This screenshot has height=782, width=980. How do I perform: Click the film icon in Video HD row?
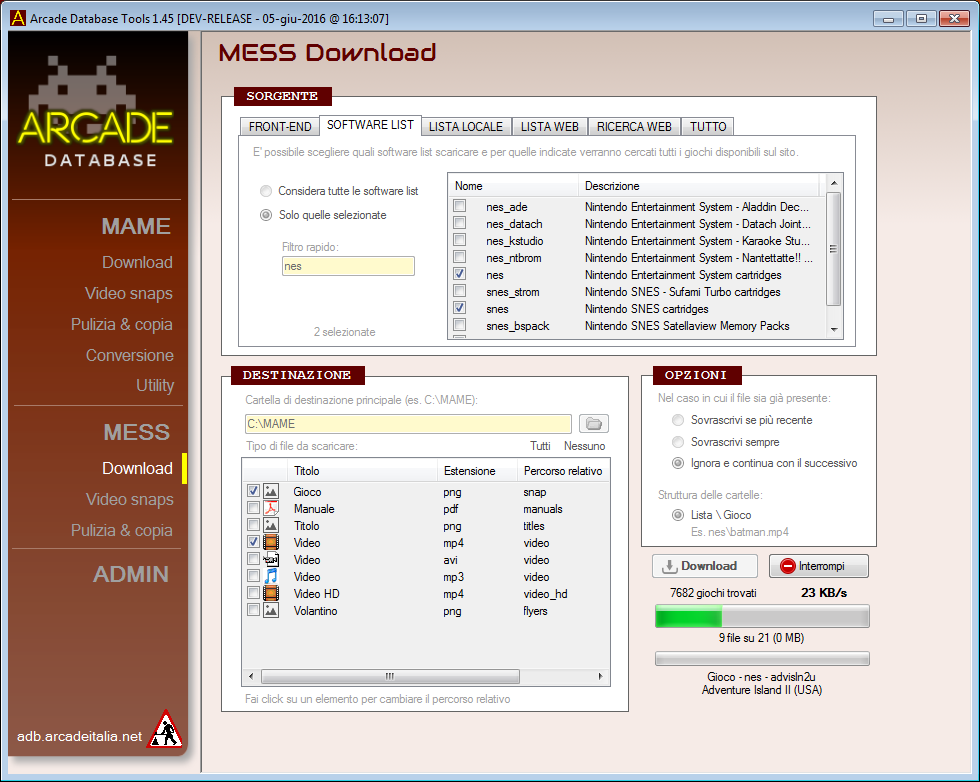click(271, 594)
